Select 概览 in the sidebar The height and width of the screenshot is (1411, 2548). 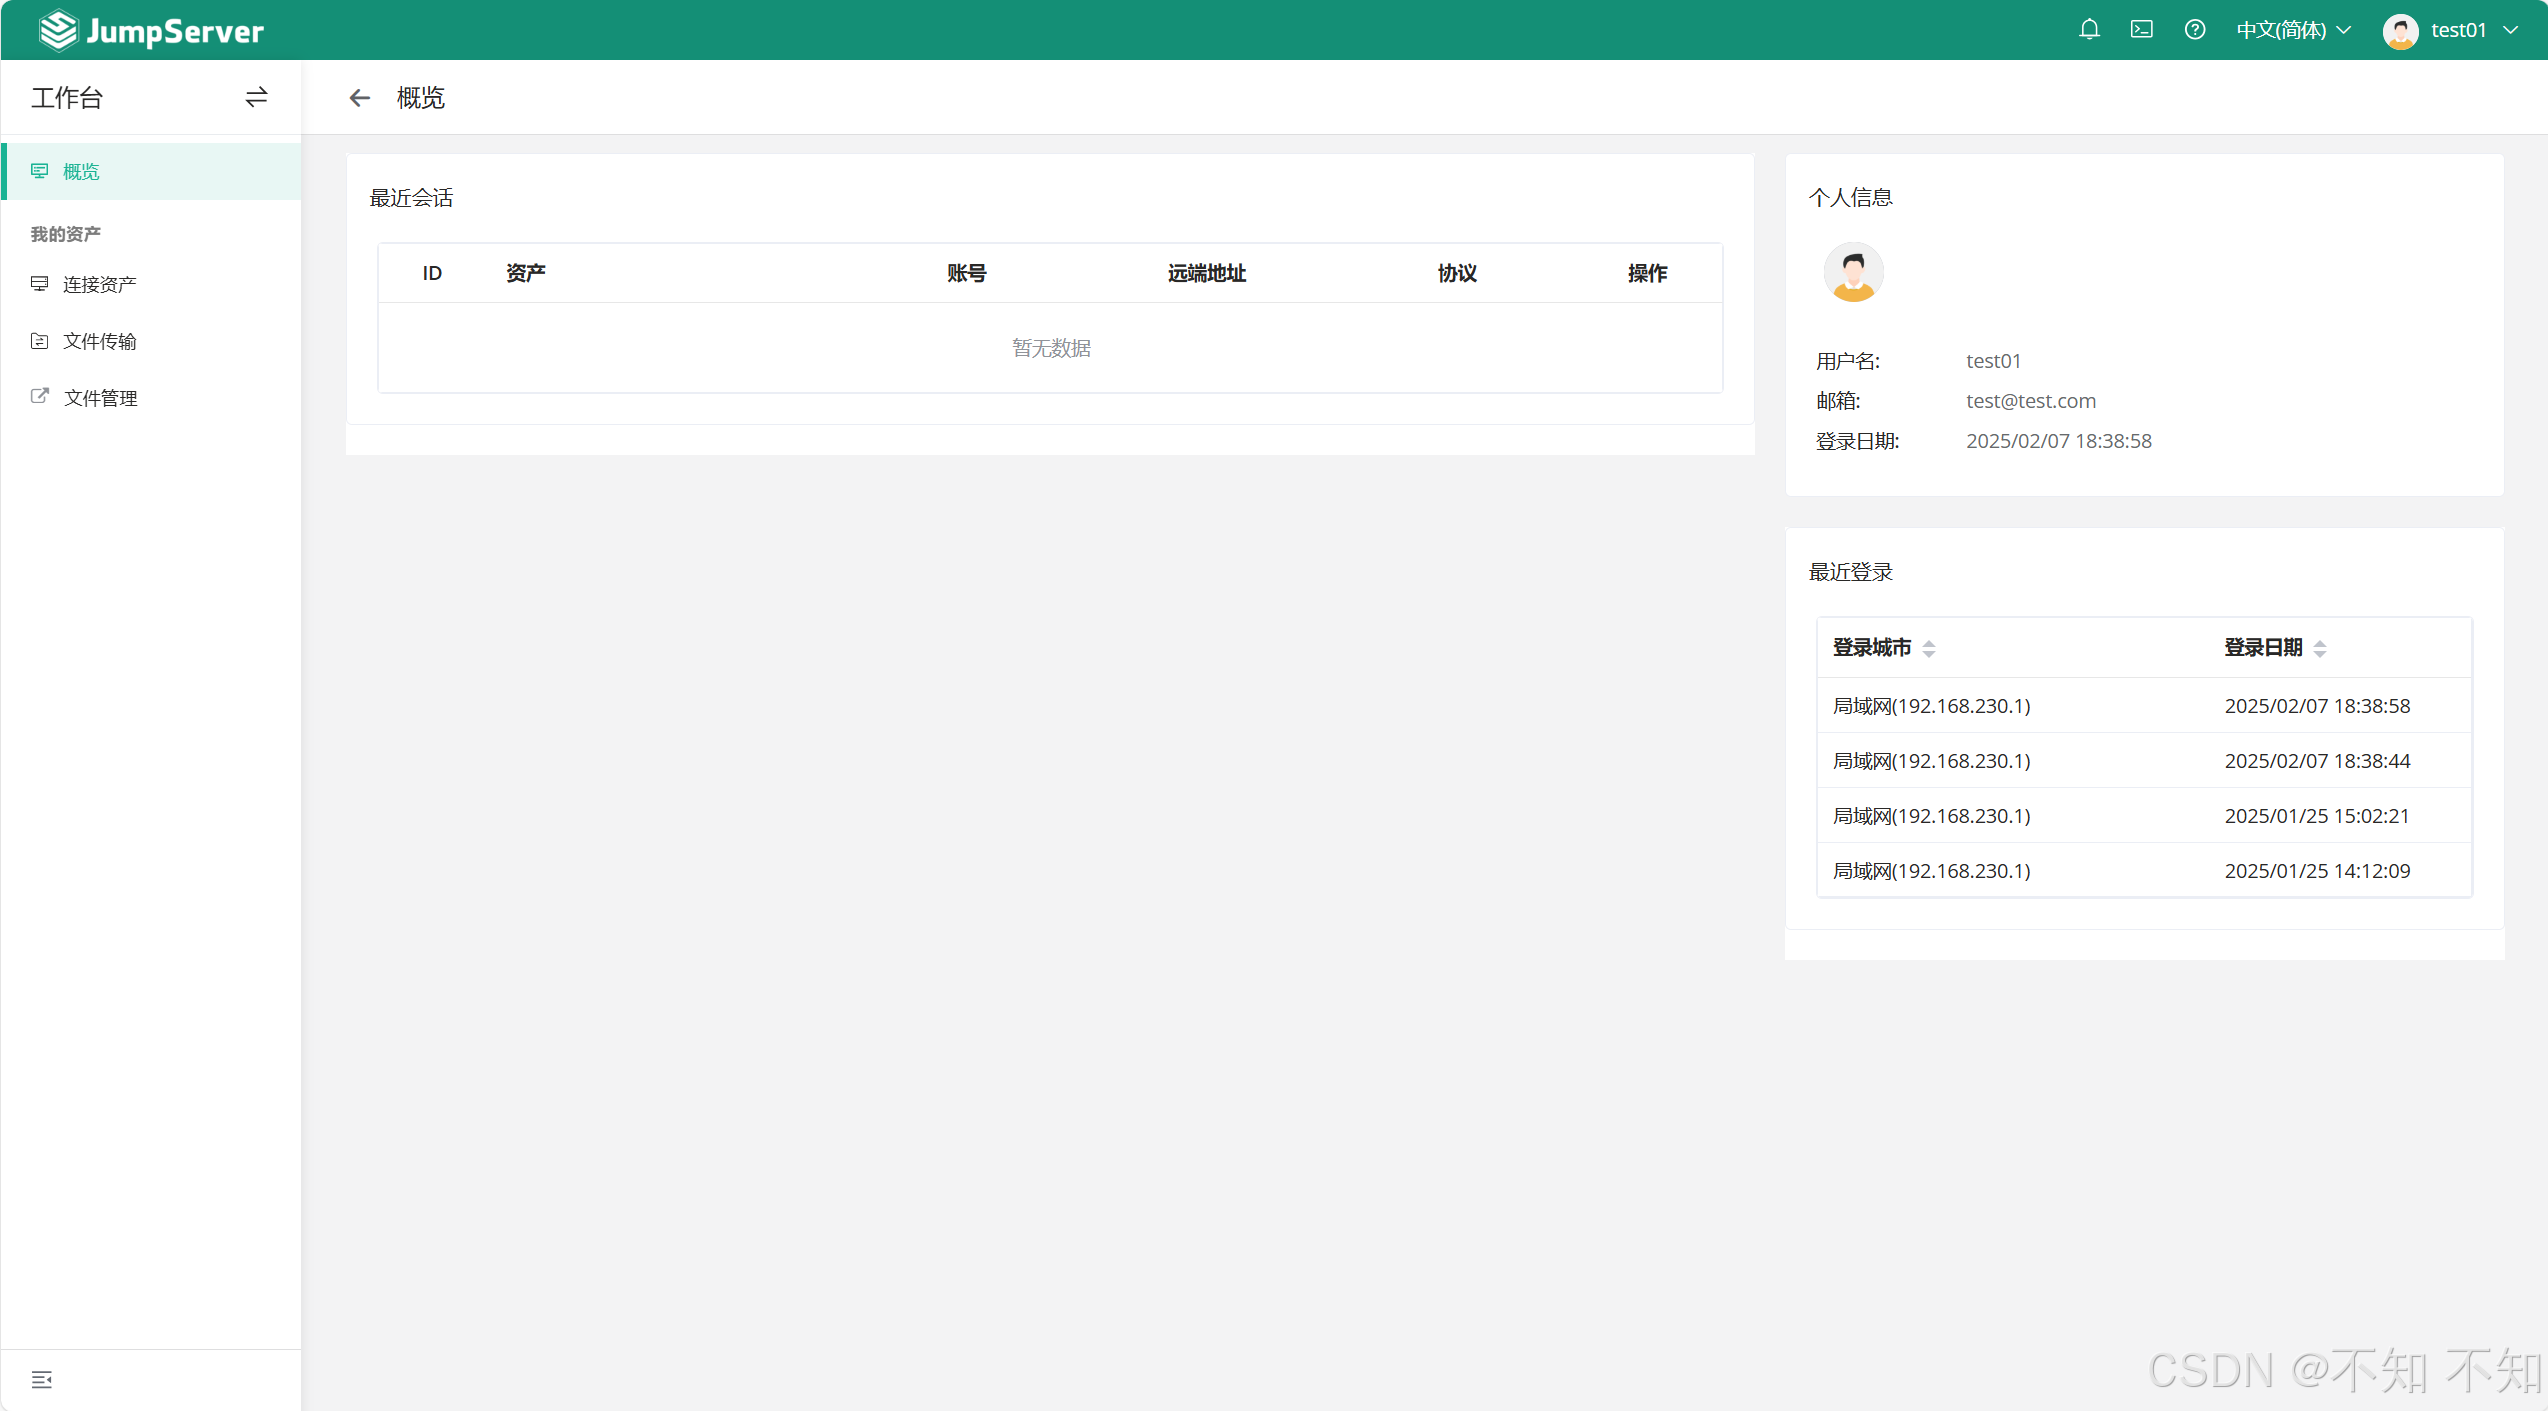tap(81, 172)
